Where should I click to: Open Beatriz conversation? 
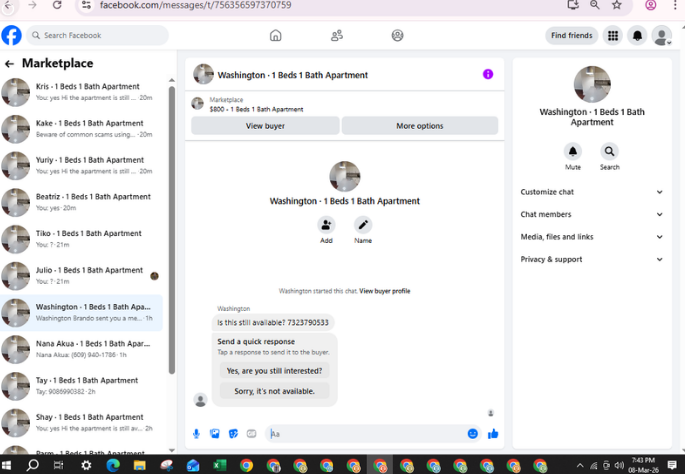81,202
